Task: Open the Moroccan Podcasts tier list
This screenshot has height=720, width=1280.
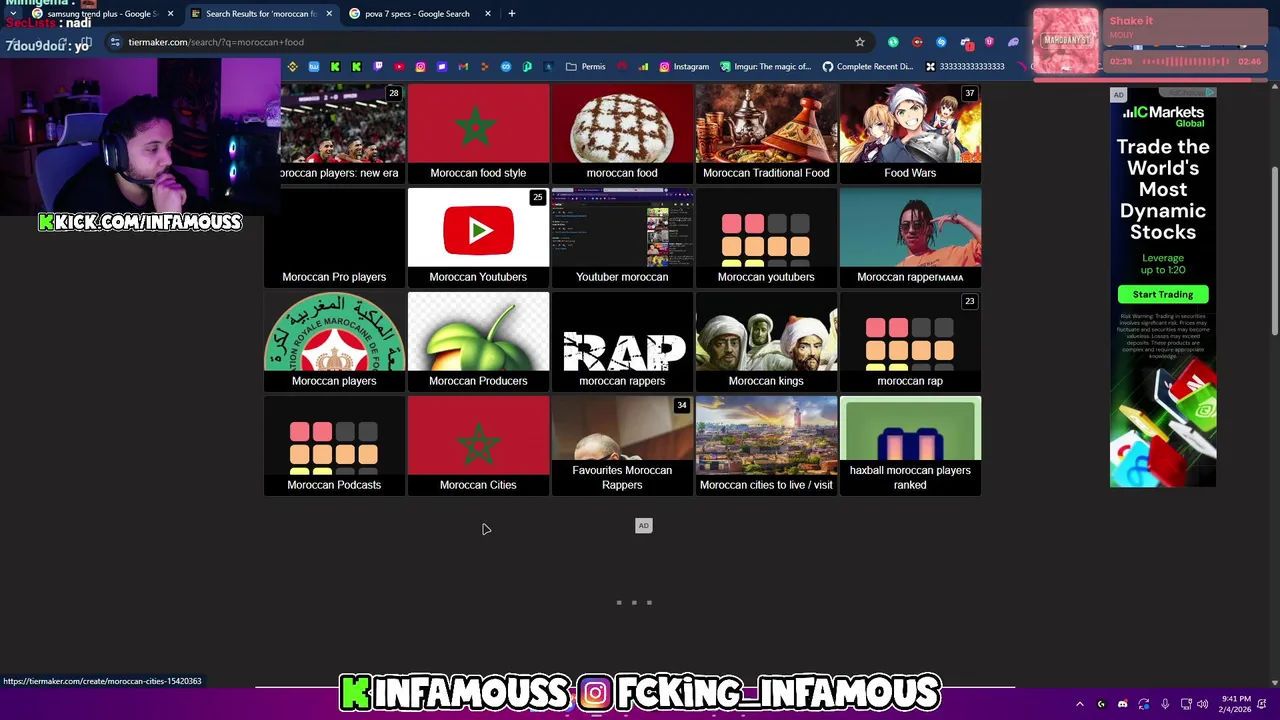Action: click(334, 445)
